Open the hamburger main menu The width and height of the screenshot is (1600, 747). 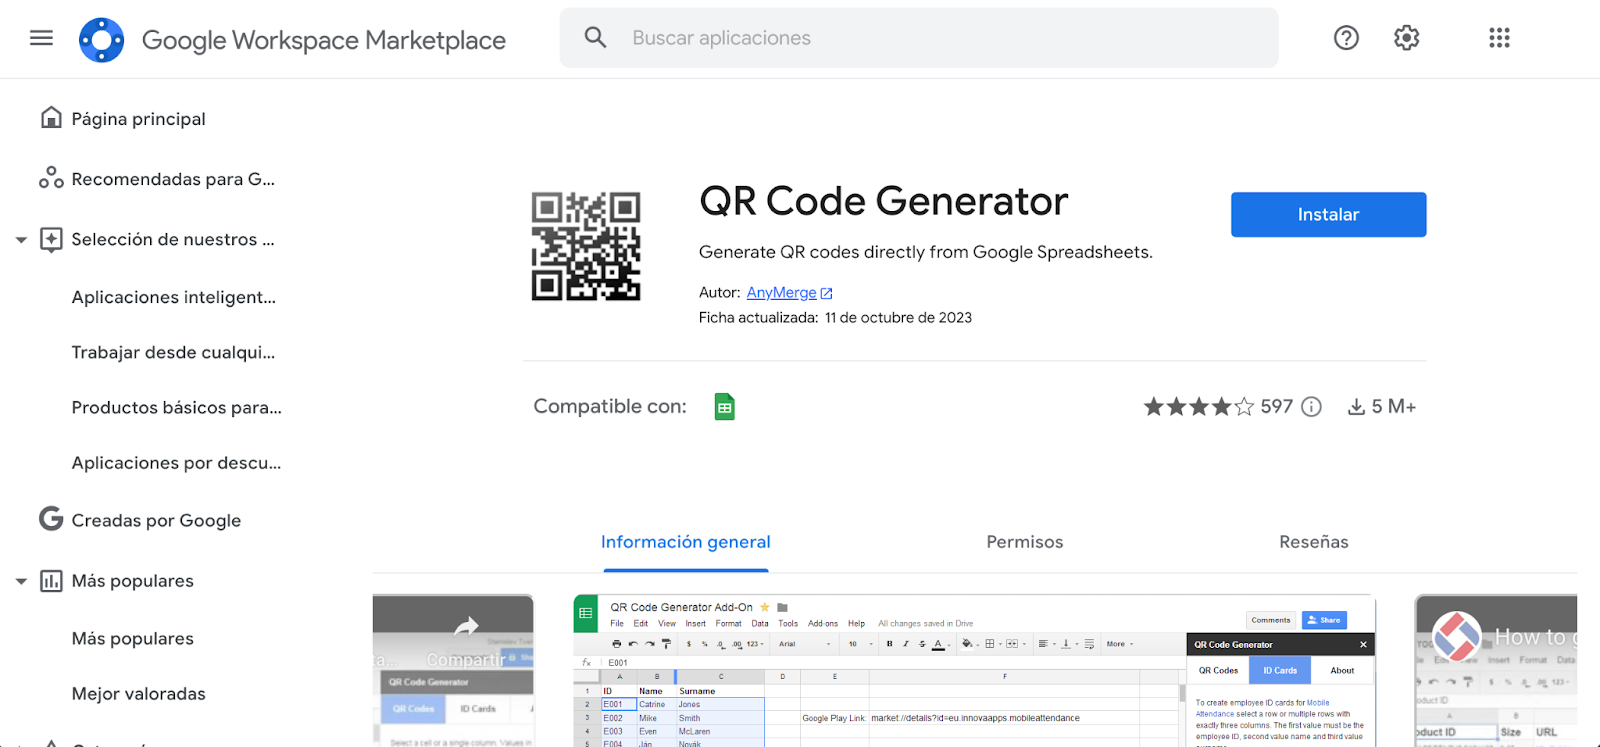tap(41, 38)
